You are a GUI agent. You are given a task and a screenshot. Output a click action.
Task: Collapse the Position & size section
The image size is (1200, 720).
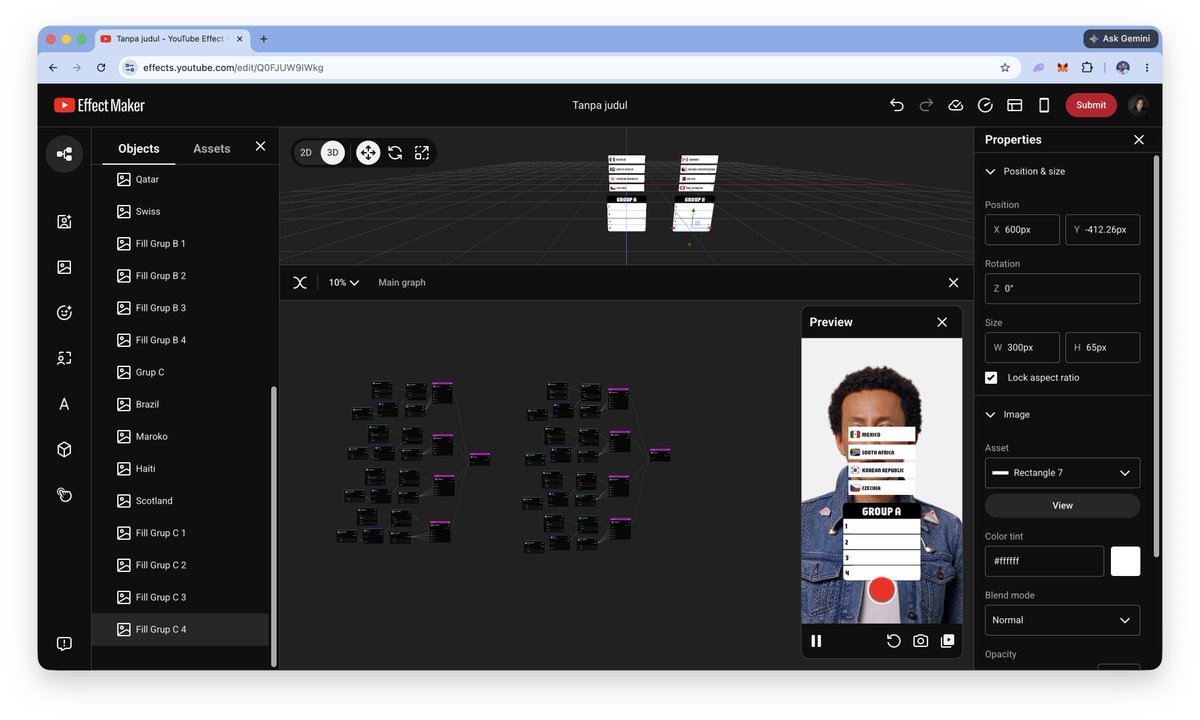(x=991, y=172)
